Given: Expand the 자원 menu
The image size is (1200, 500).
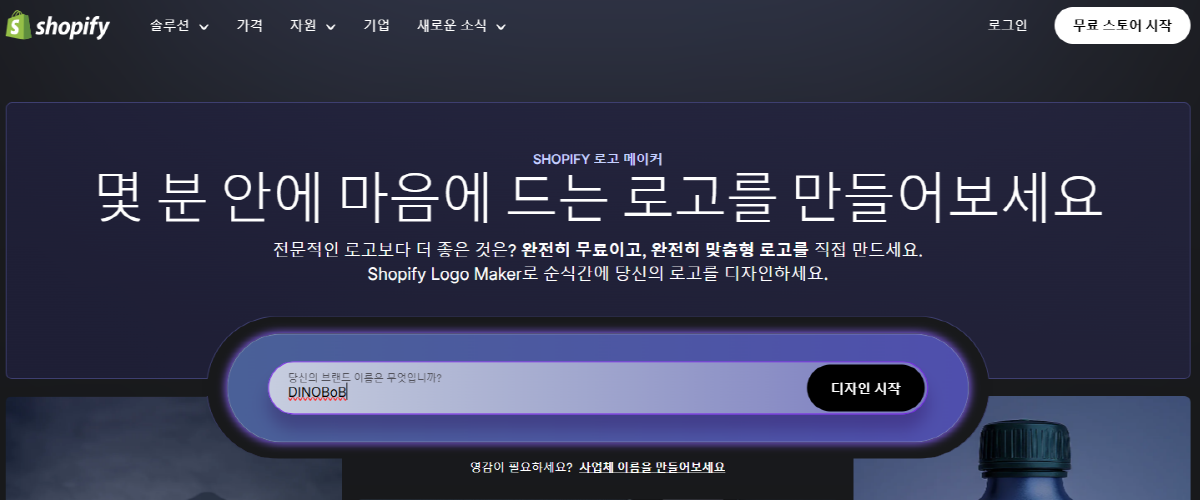Looking at the screenshot, I should point(313,26).
